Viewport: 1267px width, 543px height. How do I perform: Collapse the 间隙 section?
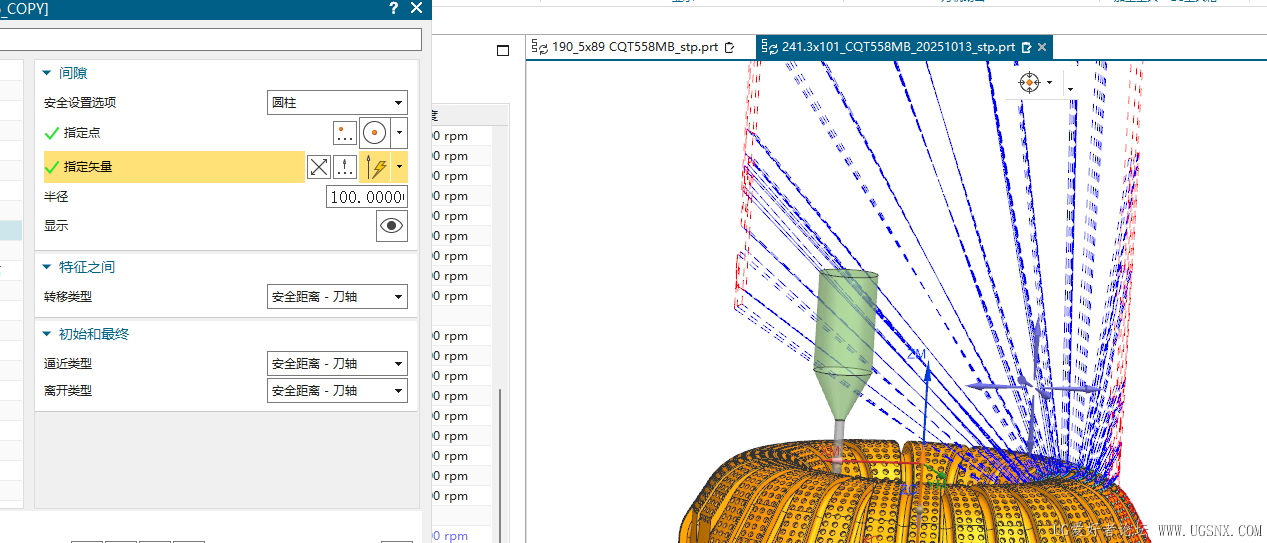[x=47, y=73]
